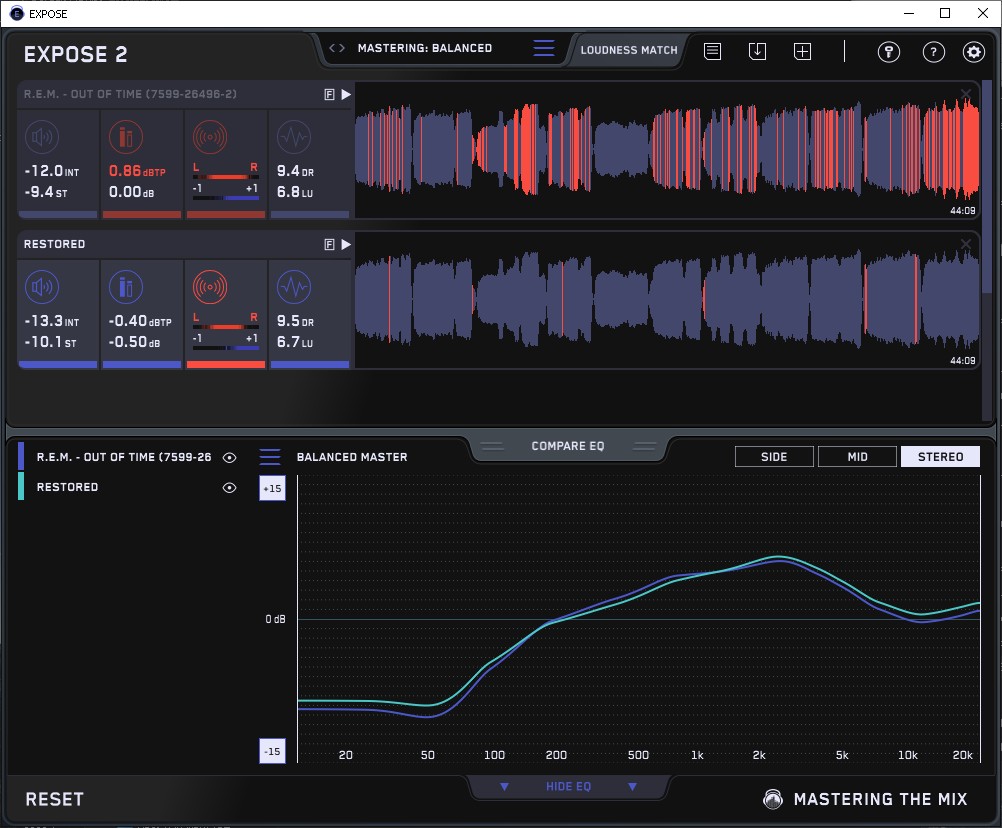Click the add track plus icon

pyautogui.click(x=802, y=51)
